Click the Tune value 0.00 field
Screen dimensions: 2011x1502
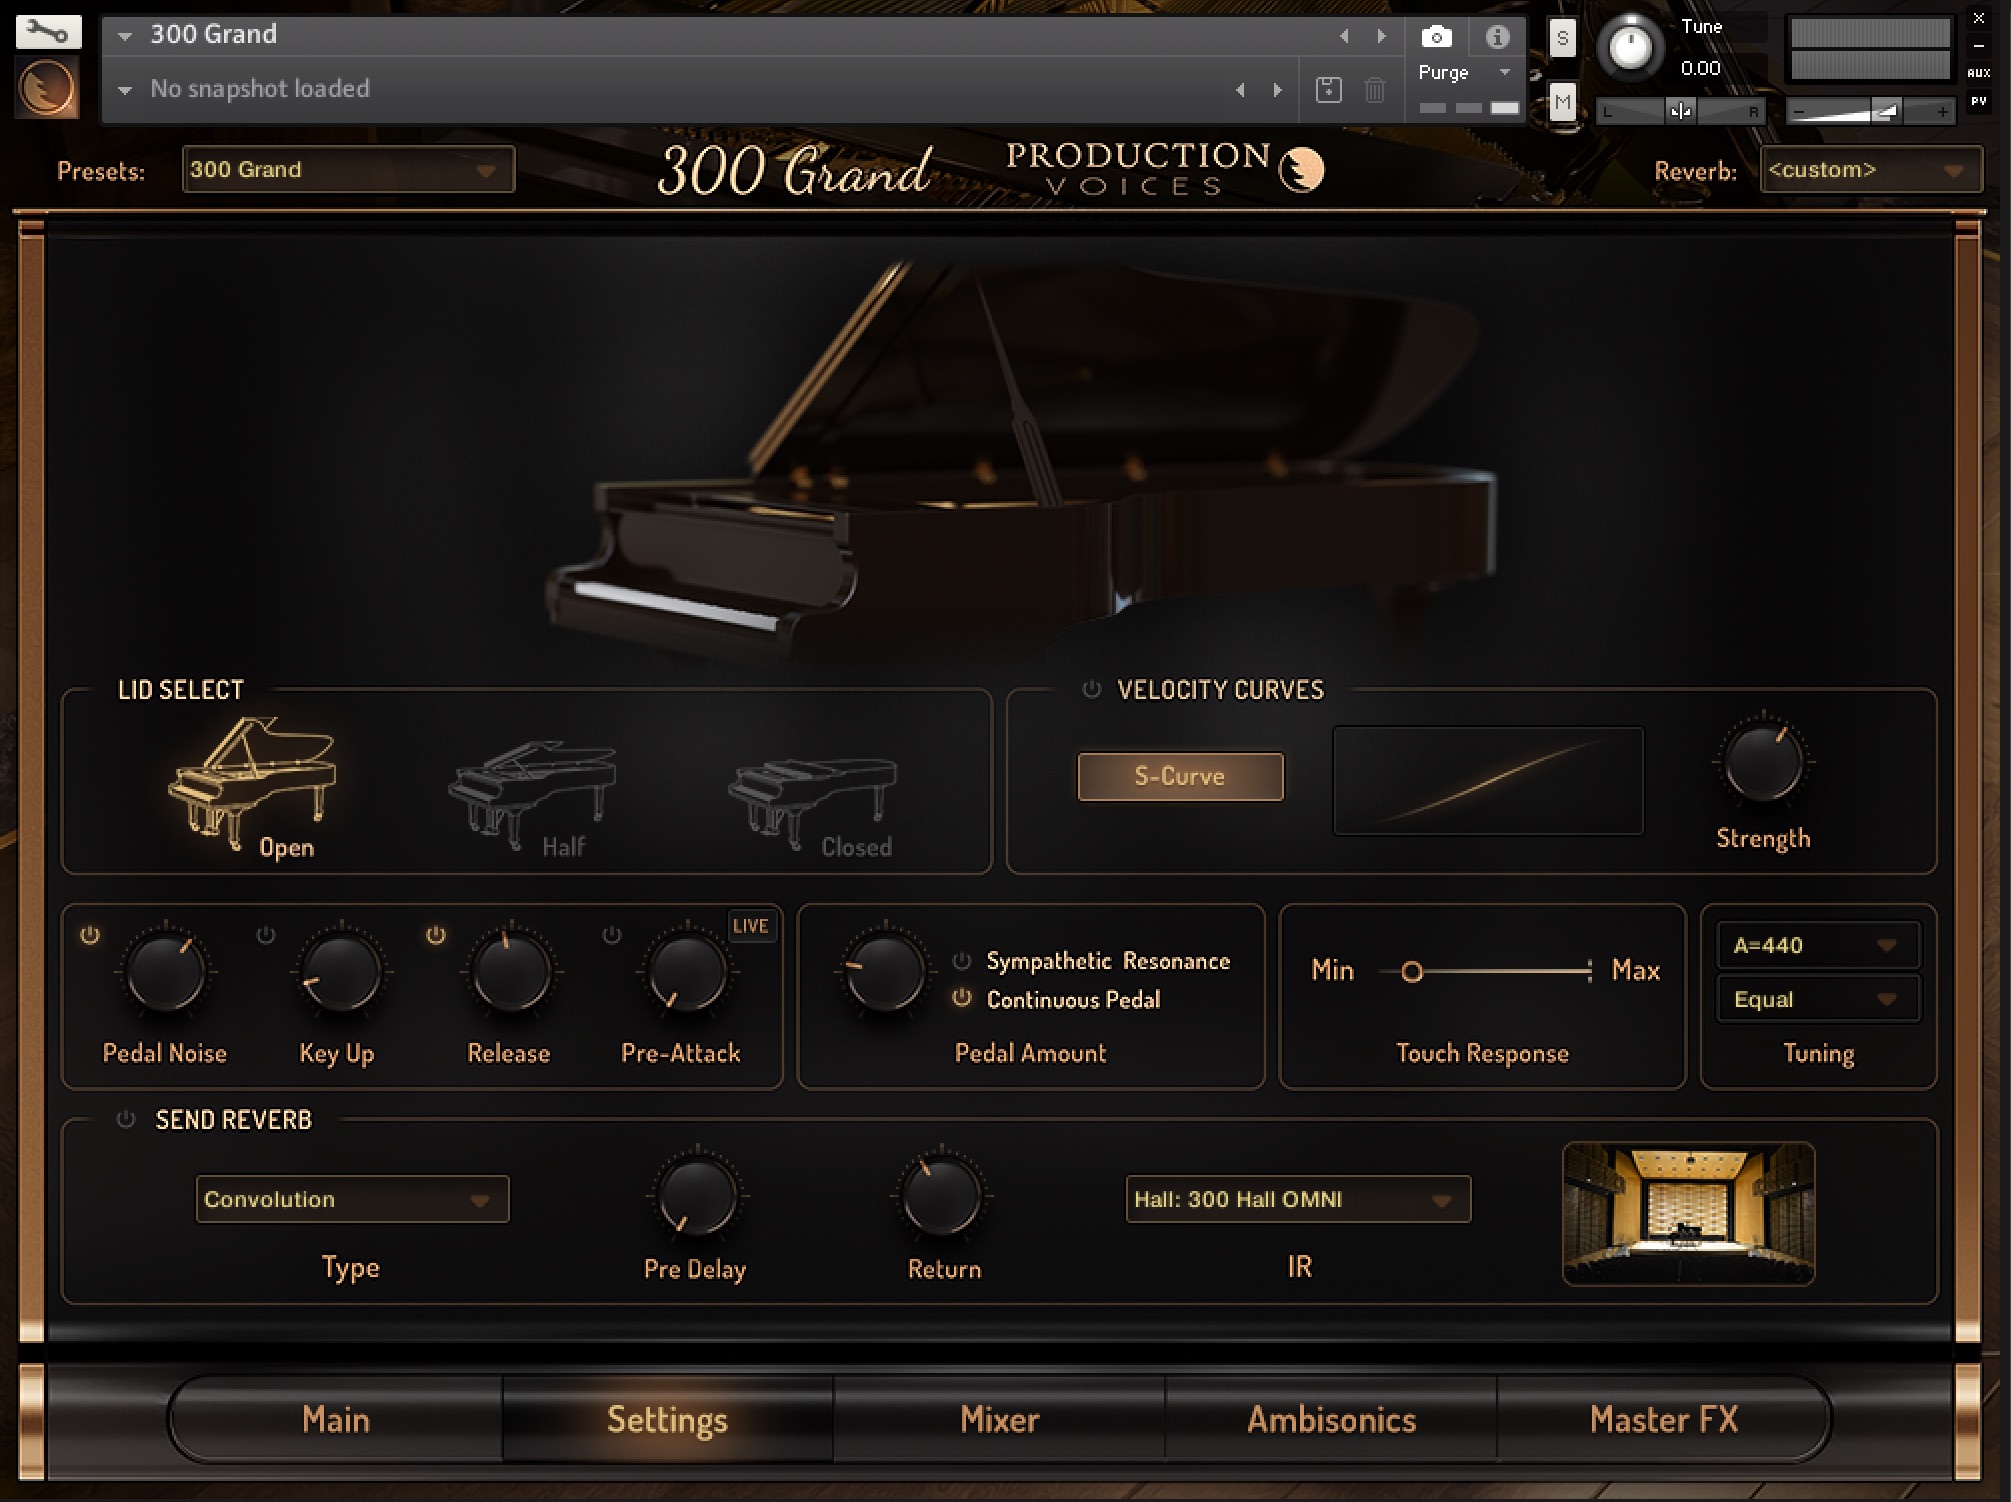(x=1700, y=68)
